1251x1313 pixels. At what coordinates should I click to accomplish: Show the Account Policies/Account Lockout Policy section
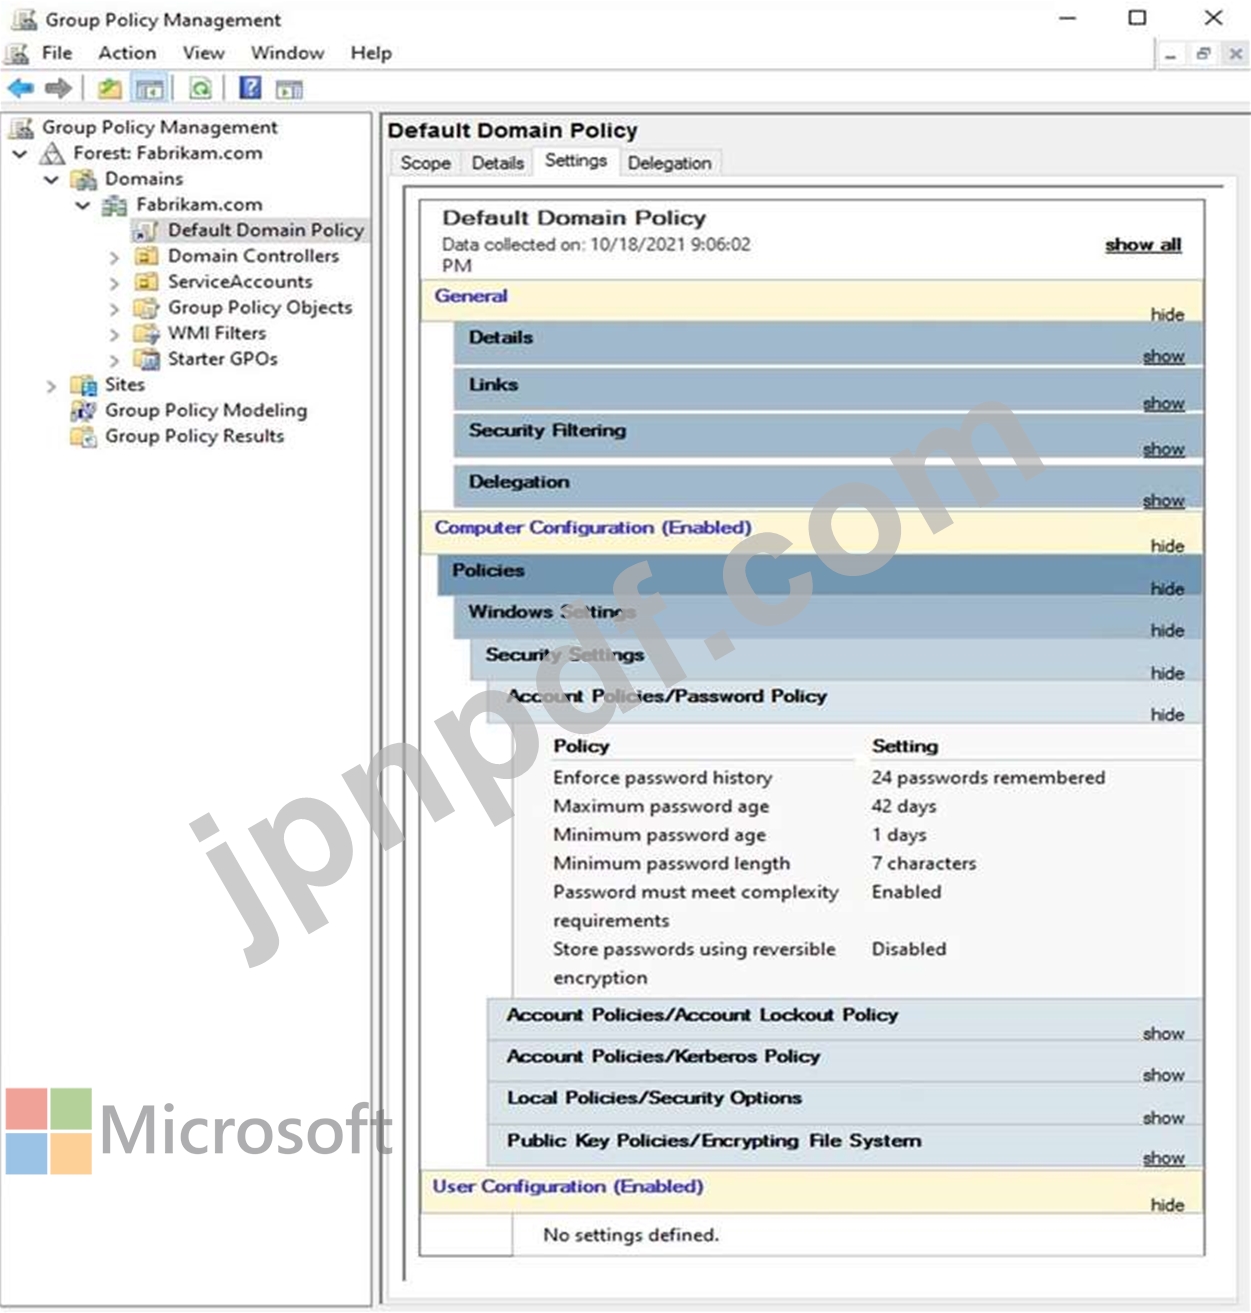click(1164, 1034)
